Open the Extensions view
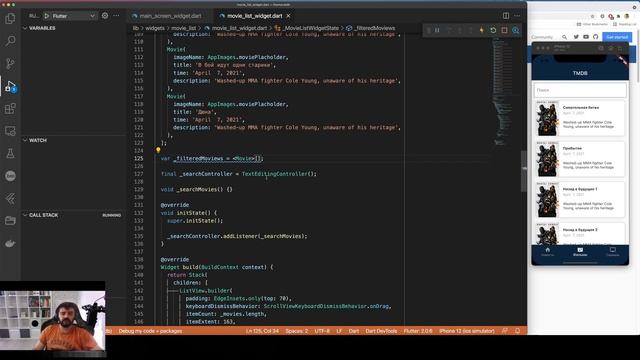Viewport: 640px width, 360px height. pyautogui.click(x=10, y=109)
